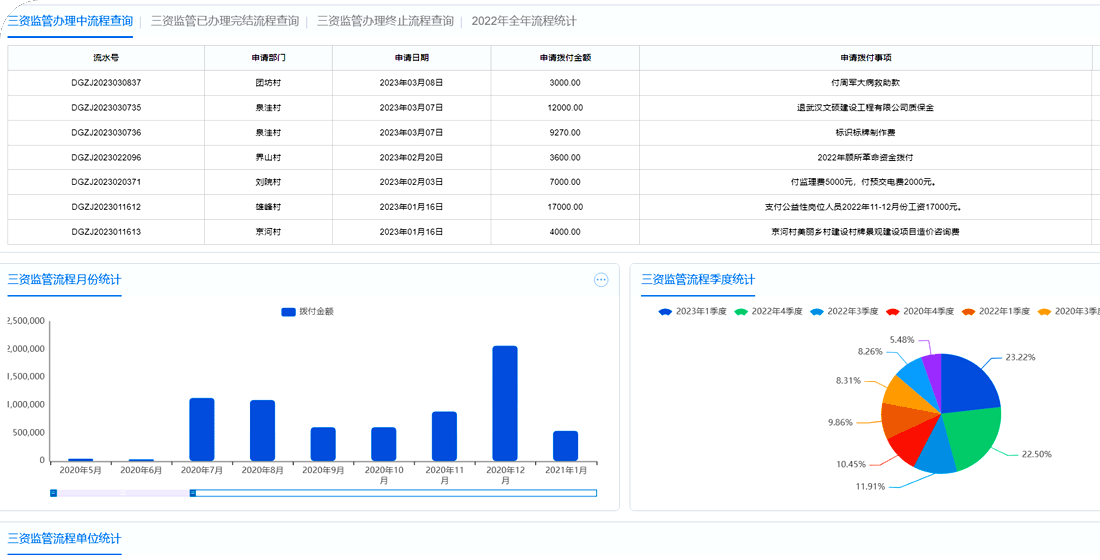Grab the second handle of the chart zoom slider
Screen dimensions: 1100x560
(x=193, y=493)
